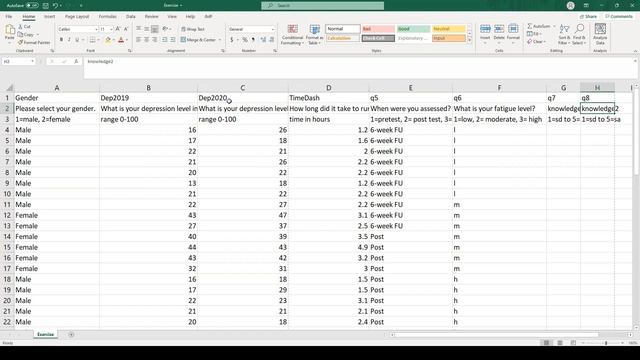
Task: Open Format as Table
Action: click(314, 34)
